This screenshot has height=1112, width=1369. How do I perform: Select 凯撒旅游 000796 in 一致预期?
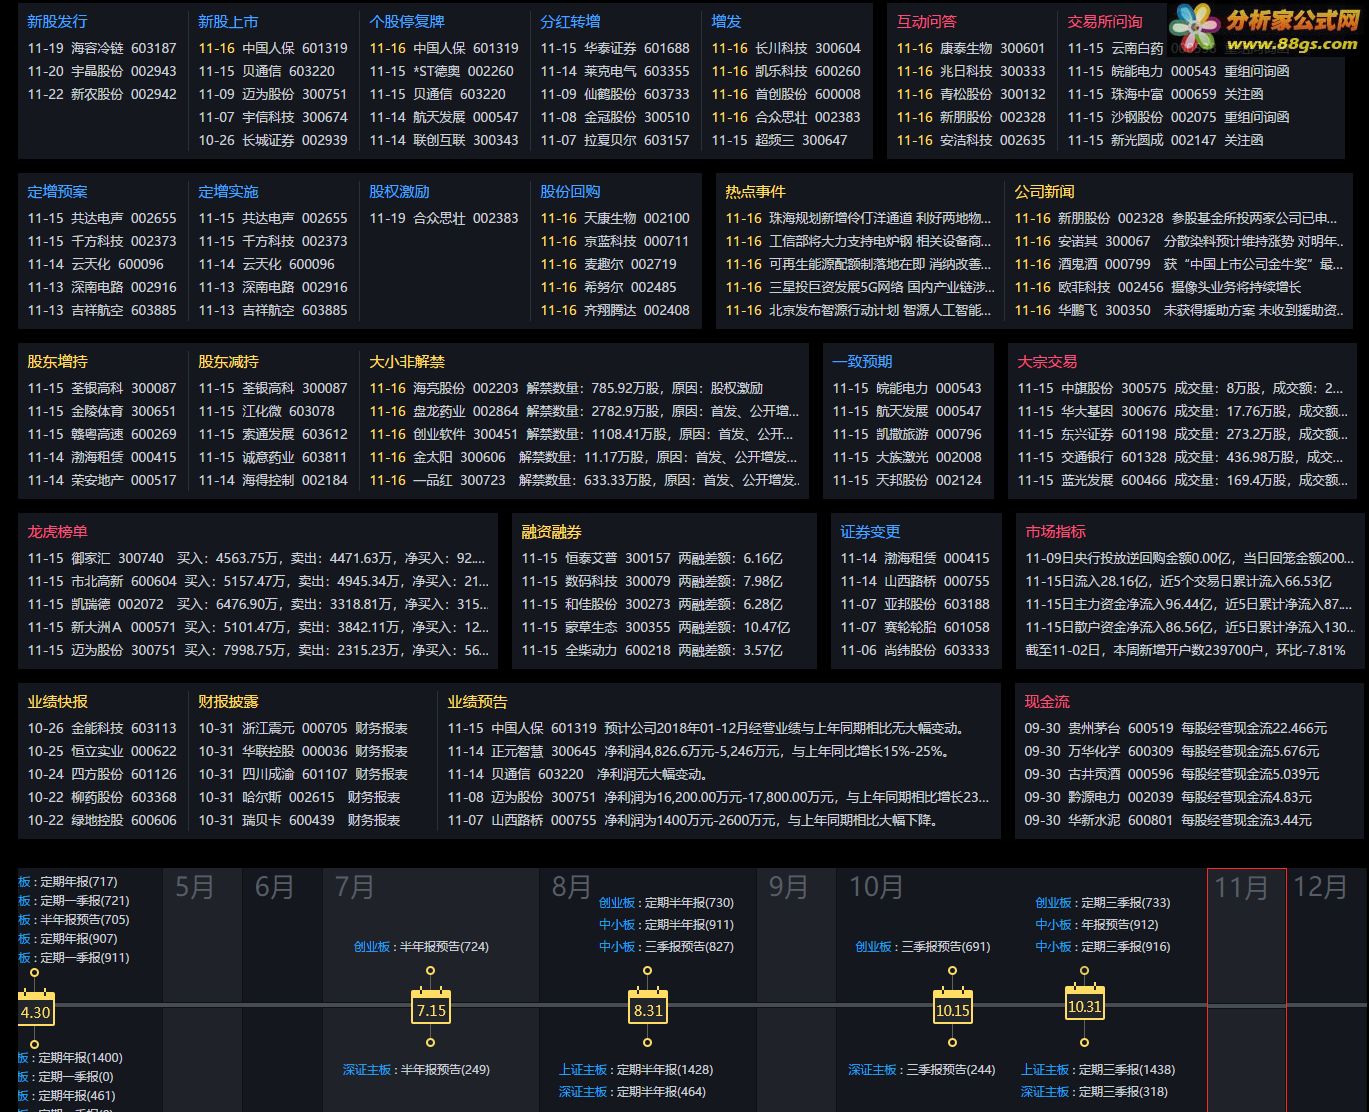[x=907, y=434]
